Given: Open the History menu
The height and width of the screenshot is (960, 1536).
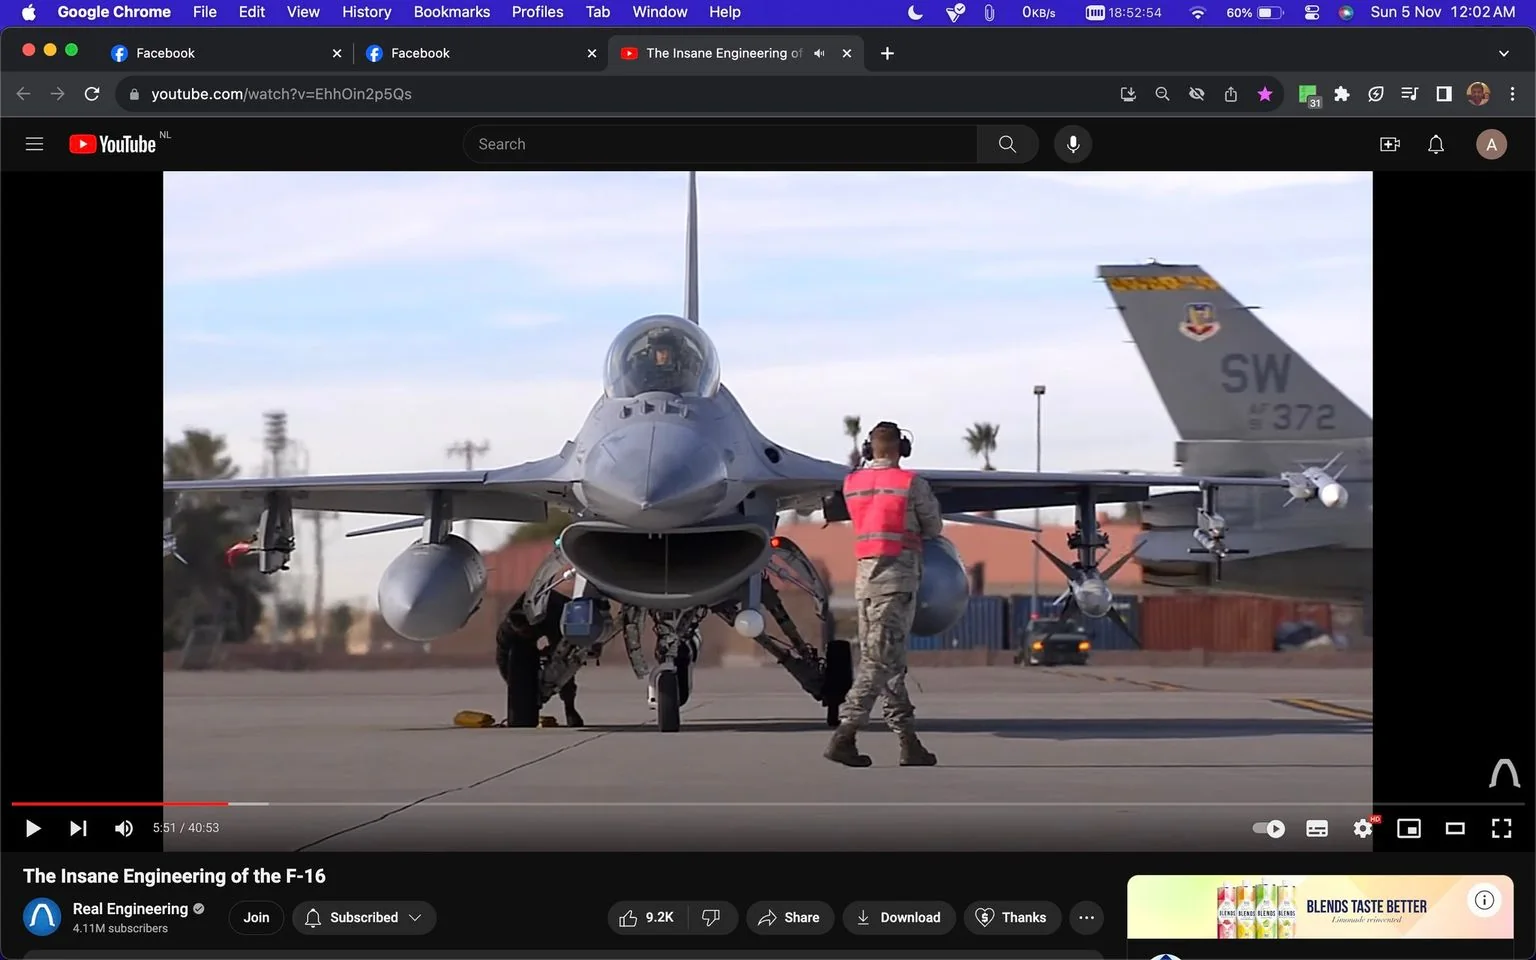Looking at the screenshot, I should [366, 12].
